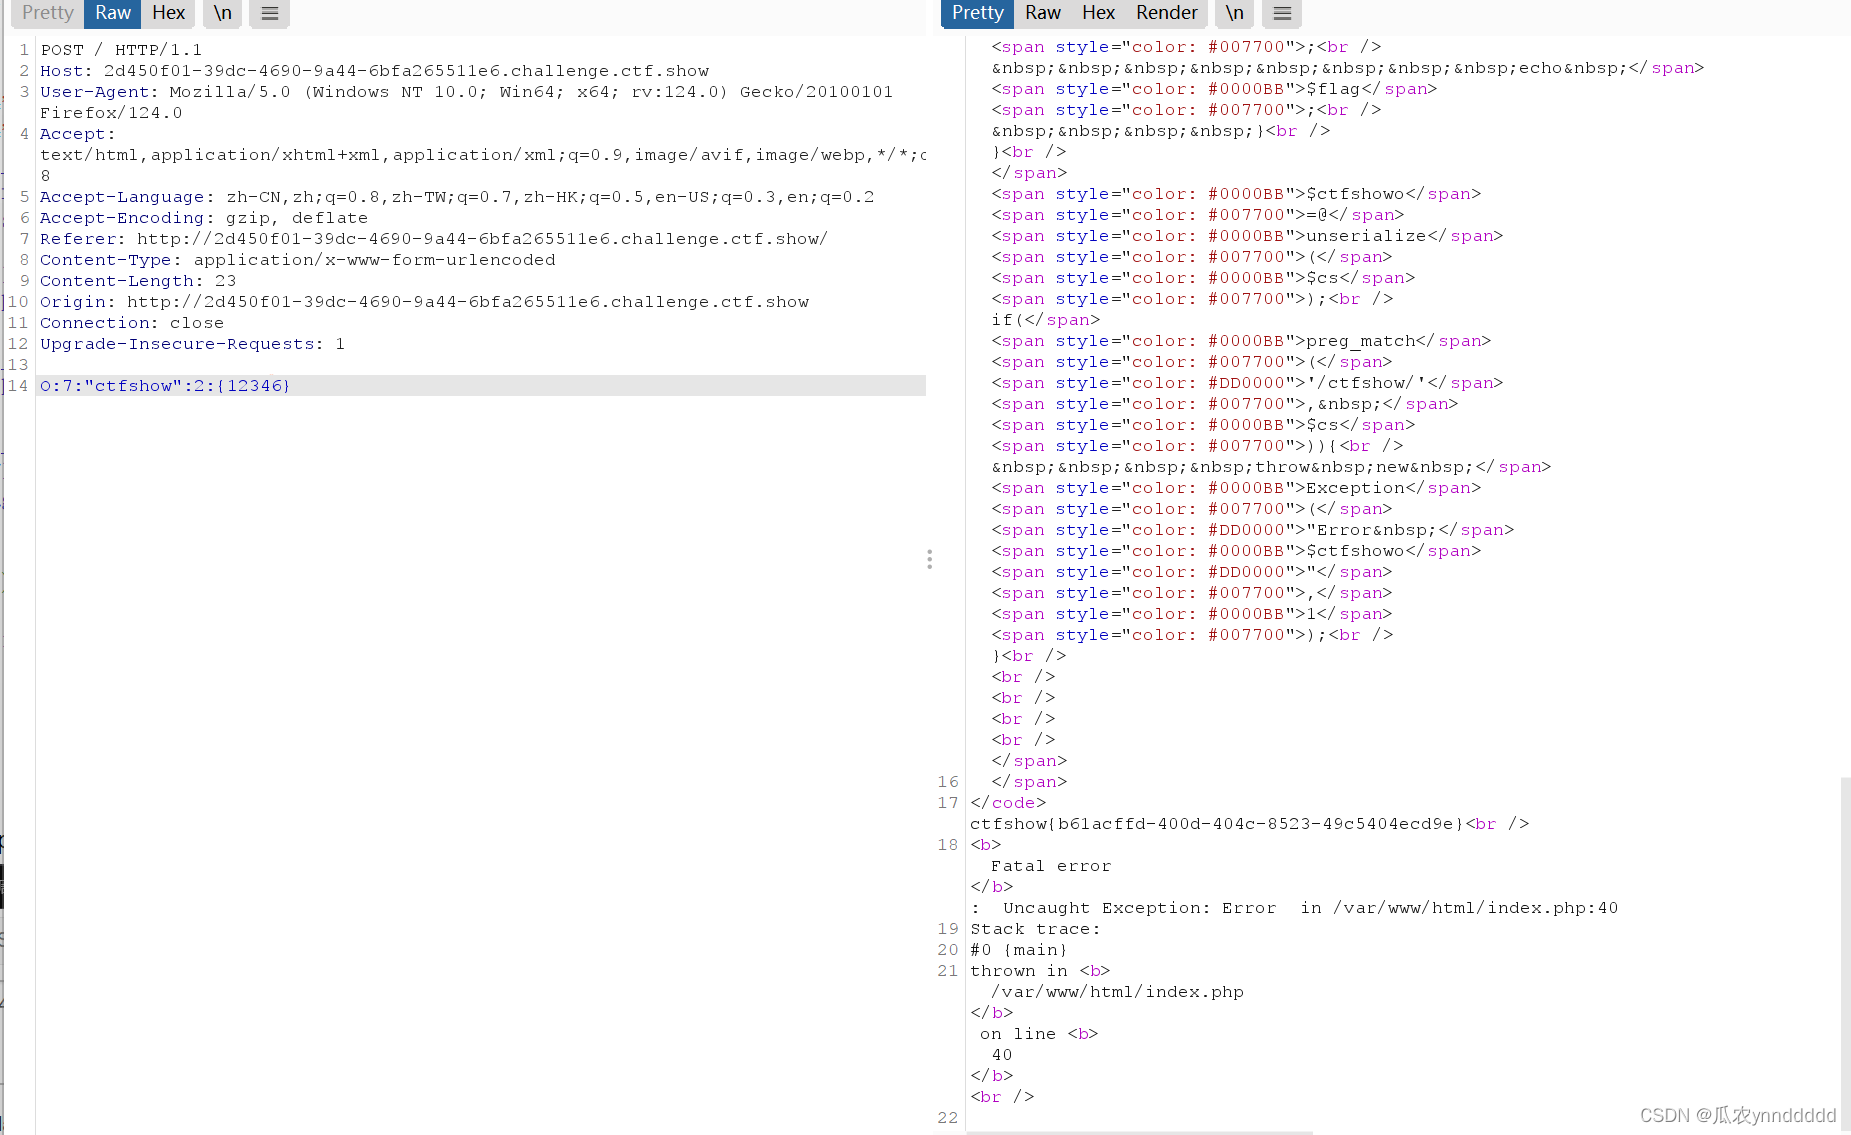
Task: Switch the response to Render view
Action: (1166, 13)
